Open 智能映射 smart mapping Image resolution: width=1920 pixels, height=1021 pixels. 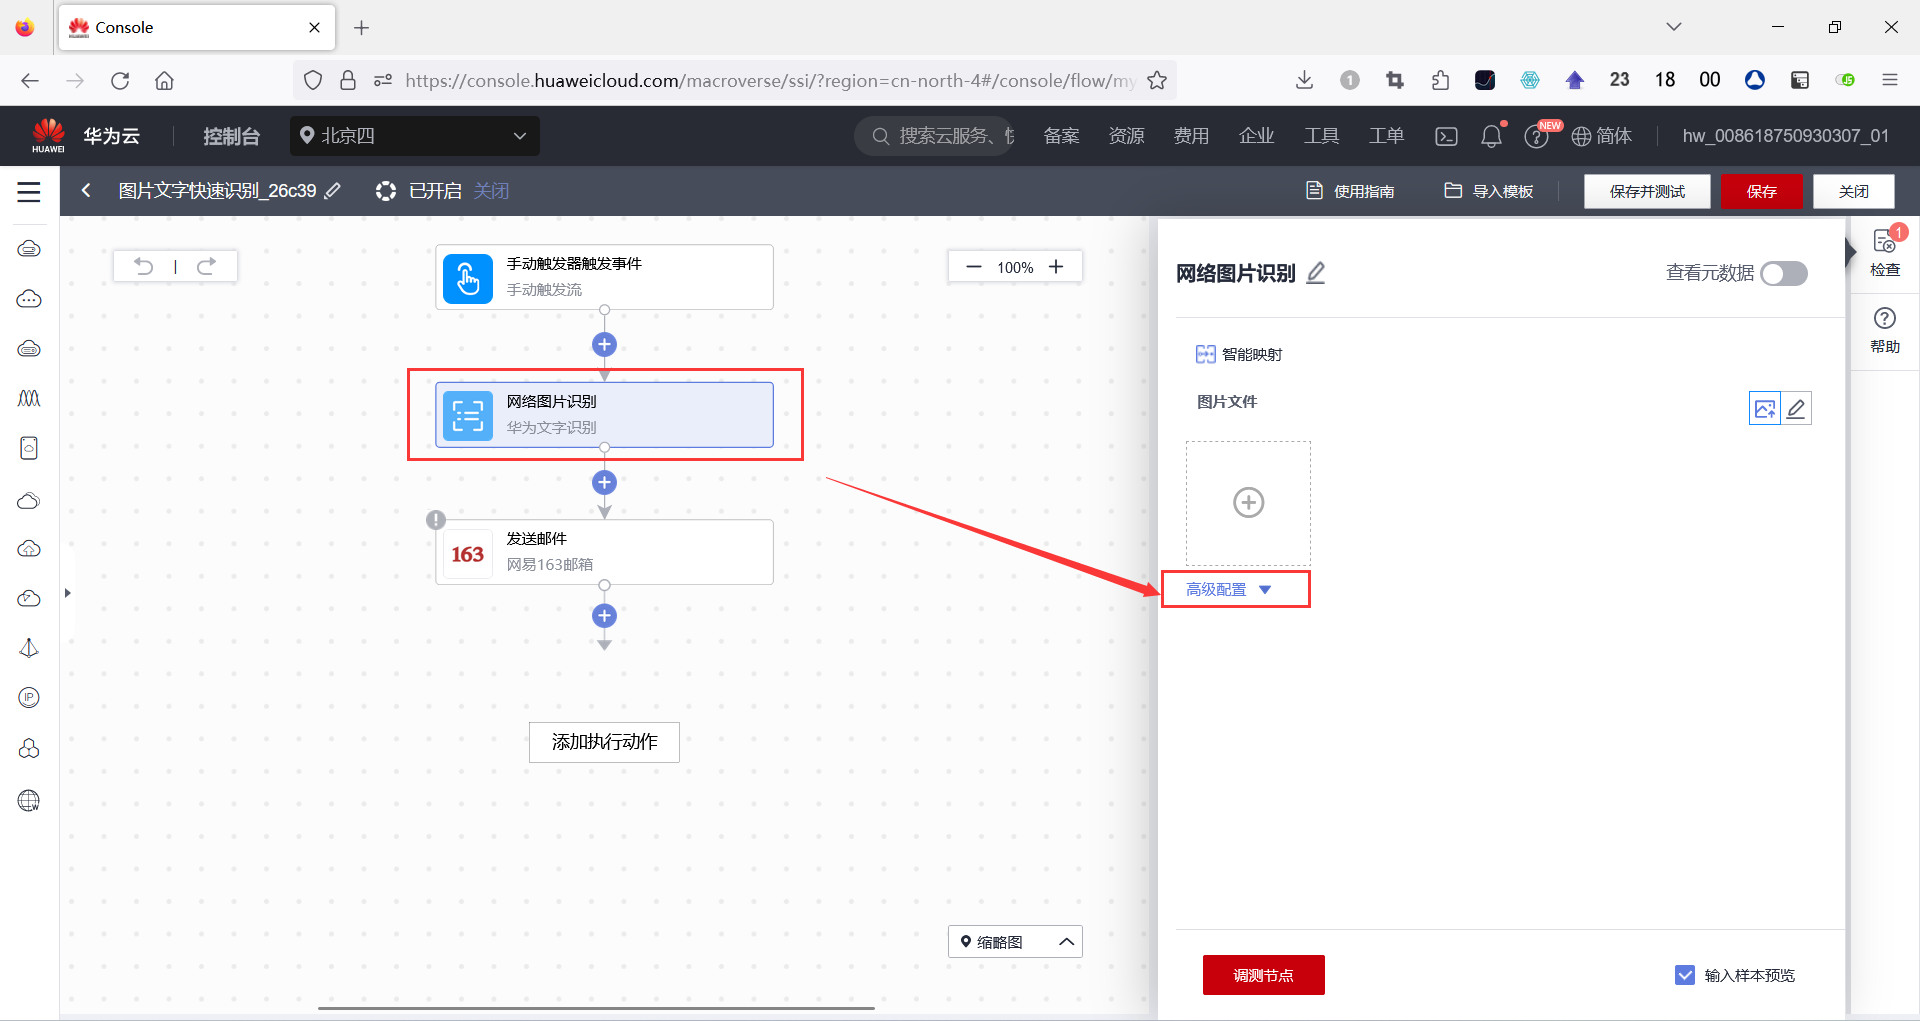click(1239, 354)
